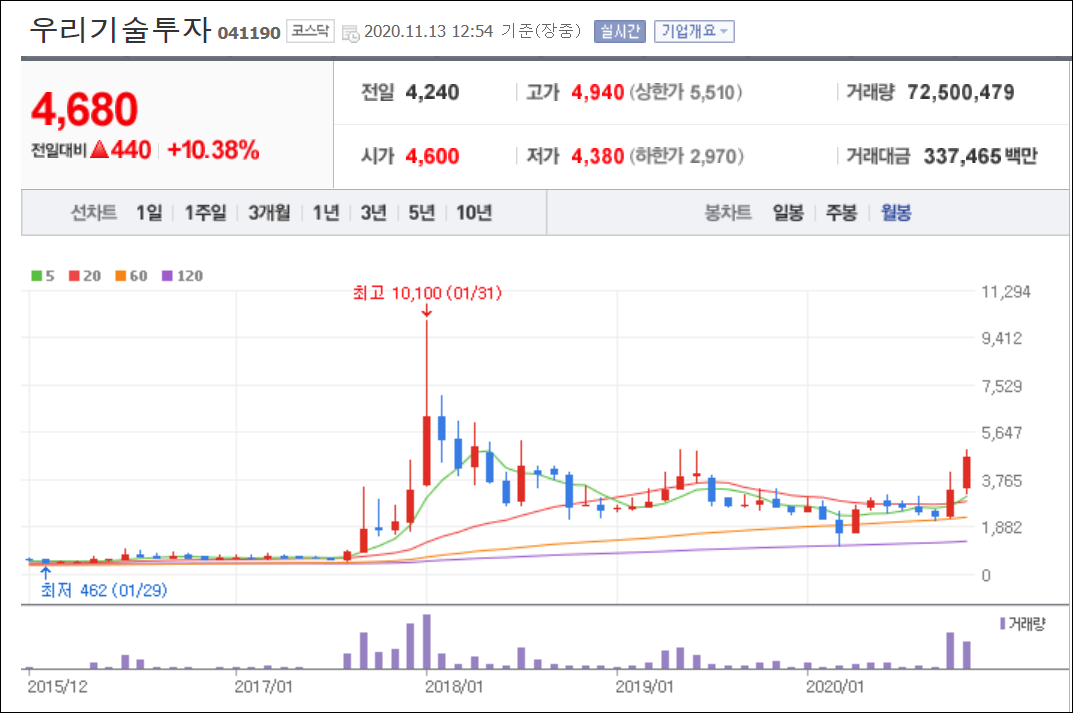The width and height of the screenshot is (1073, 713).
Task: Click the 최고 10,100 (01/31) high label
Action: (427, 294)
